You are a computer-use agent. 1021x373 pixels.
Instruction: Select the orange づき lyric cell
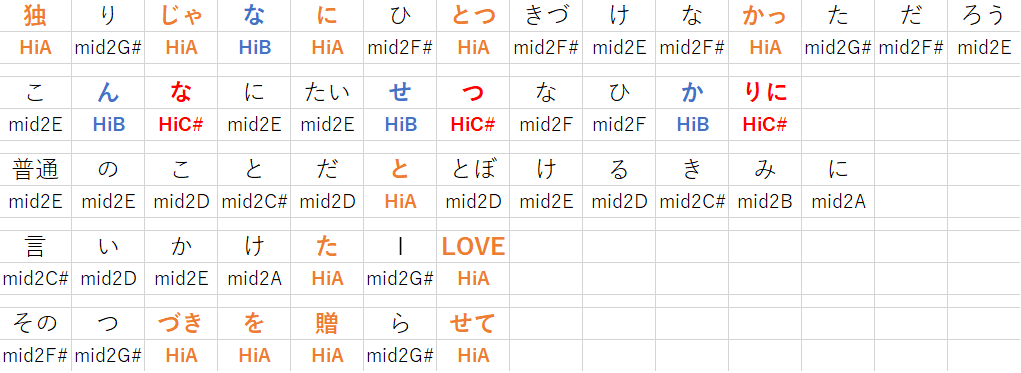click(182, 324)
